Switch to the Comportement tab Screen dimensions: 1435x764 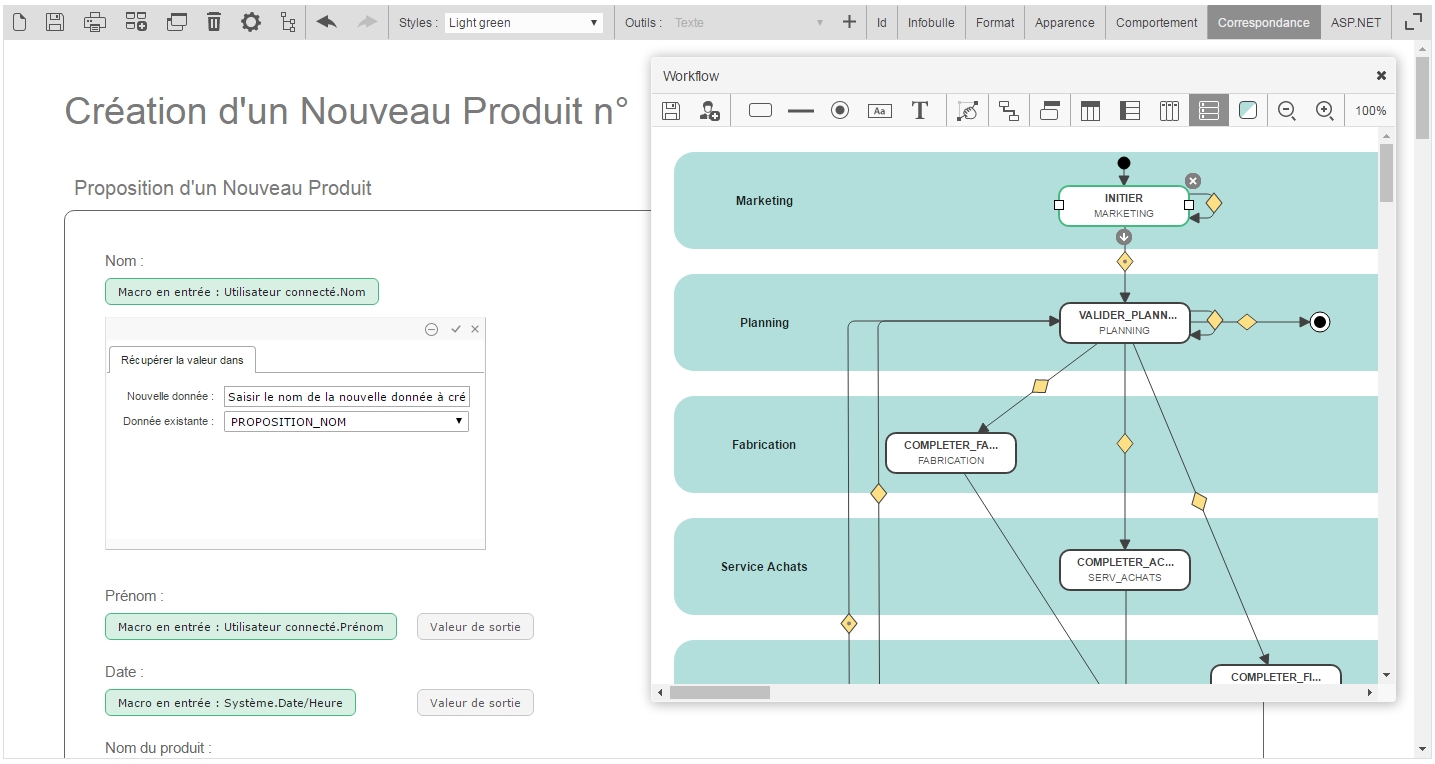pyautogui.click(x=1156, y=22)
